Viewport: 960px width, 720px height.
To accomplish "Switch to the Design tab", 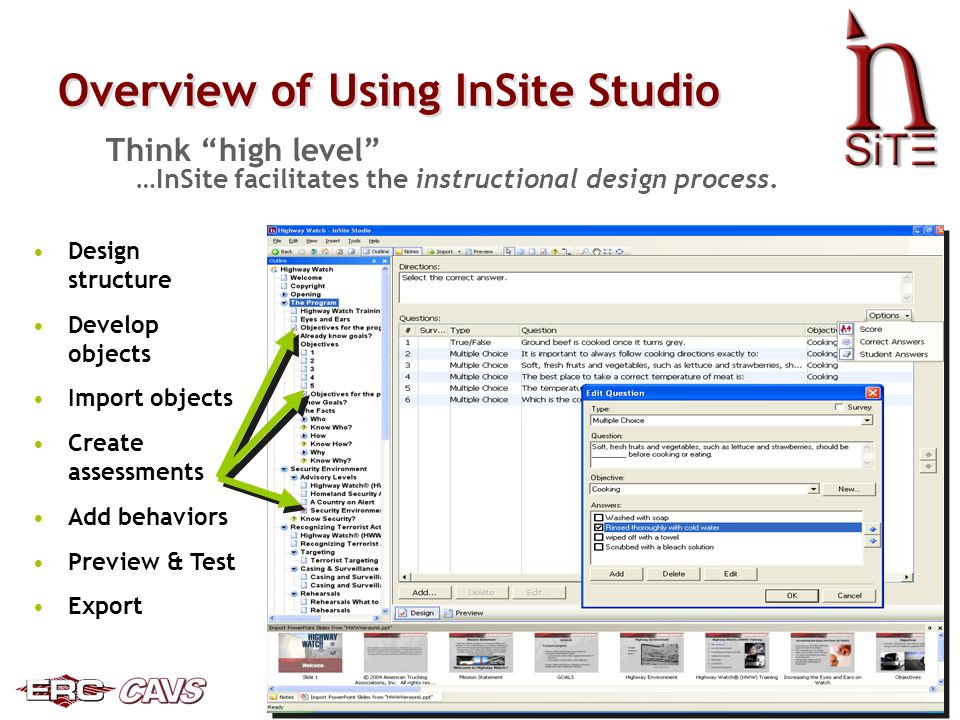I will tap(417, 612).
